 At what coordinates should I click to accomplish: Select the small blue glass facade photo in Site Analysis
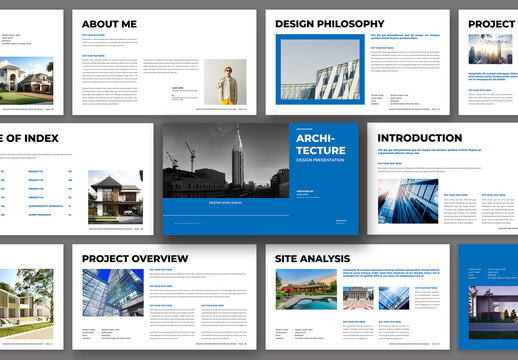tap(394, 298)
